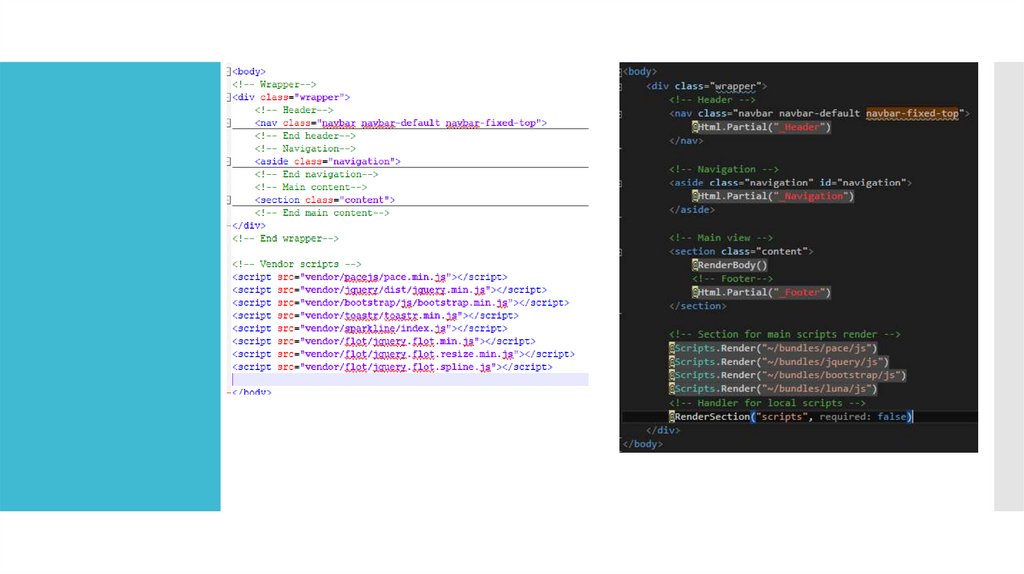This screenshot has width=1024, height=574.
Task: Click the div class="wrapper" line in dark editor
Action: pyautogui.click(x=707, y=86)
